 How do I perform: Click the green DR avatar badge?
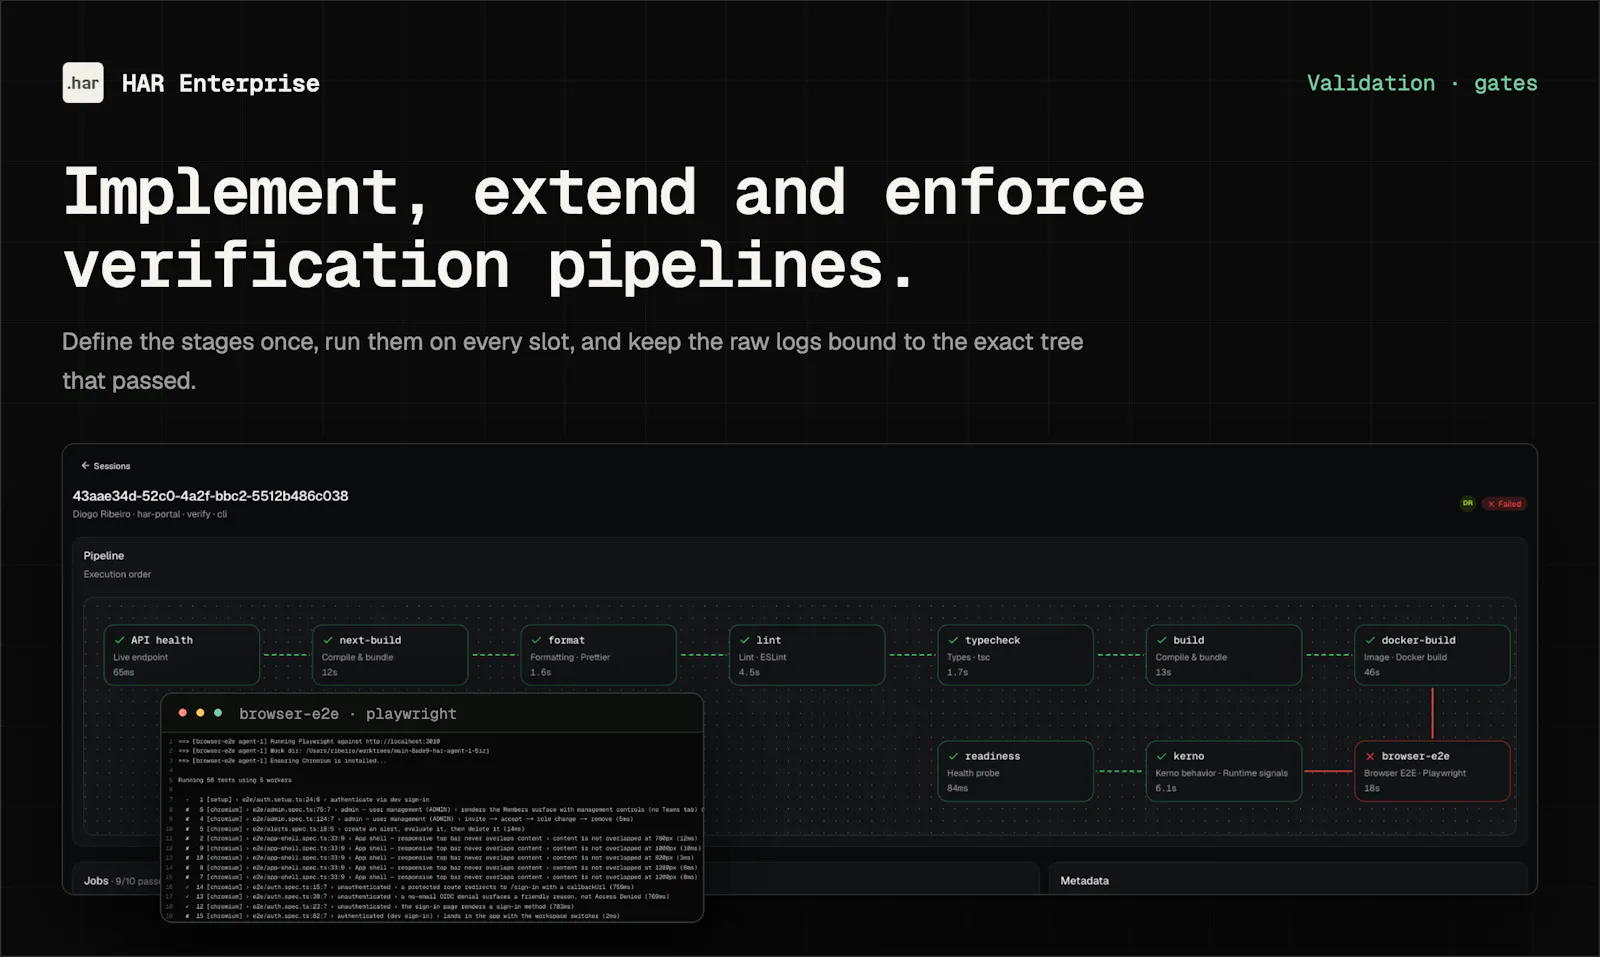pos(1467,503)
